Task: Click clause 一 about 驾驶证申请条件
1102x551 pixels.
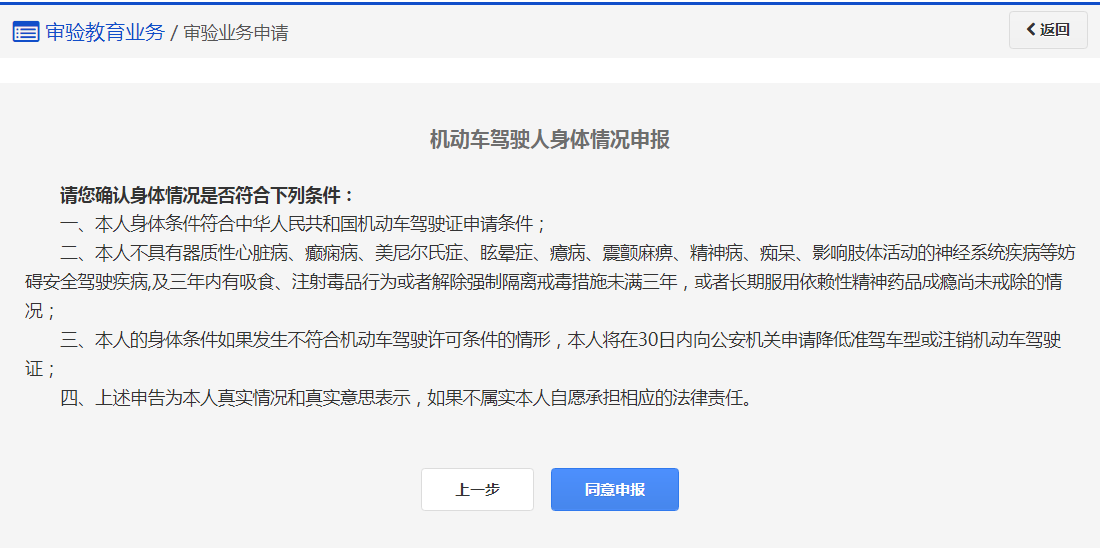Action: coord(303,223)
